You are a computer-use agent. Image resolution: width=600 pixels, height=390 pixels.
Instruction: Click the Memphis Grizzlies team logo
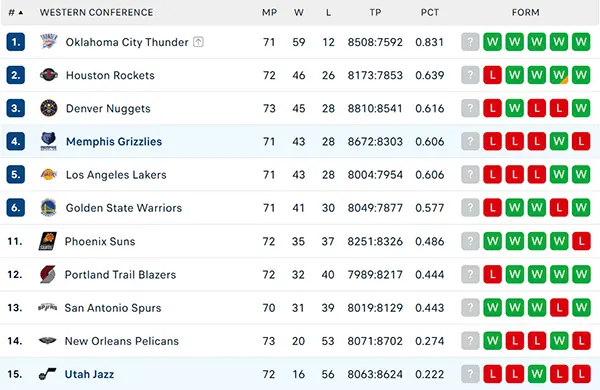tap(49, 142)
